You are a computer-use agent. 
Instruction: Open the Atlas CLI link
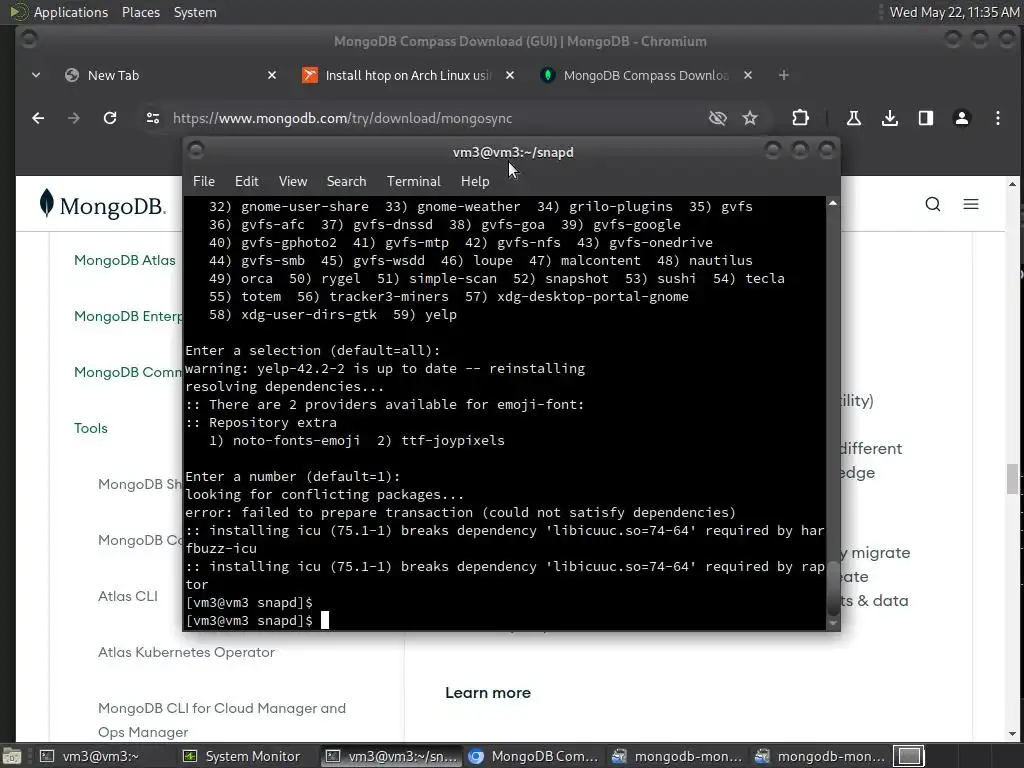[128, 596]
